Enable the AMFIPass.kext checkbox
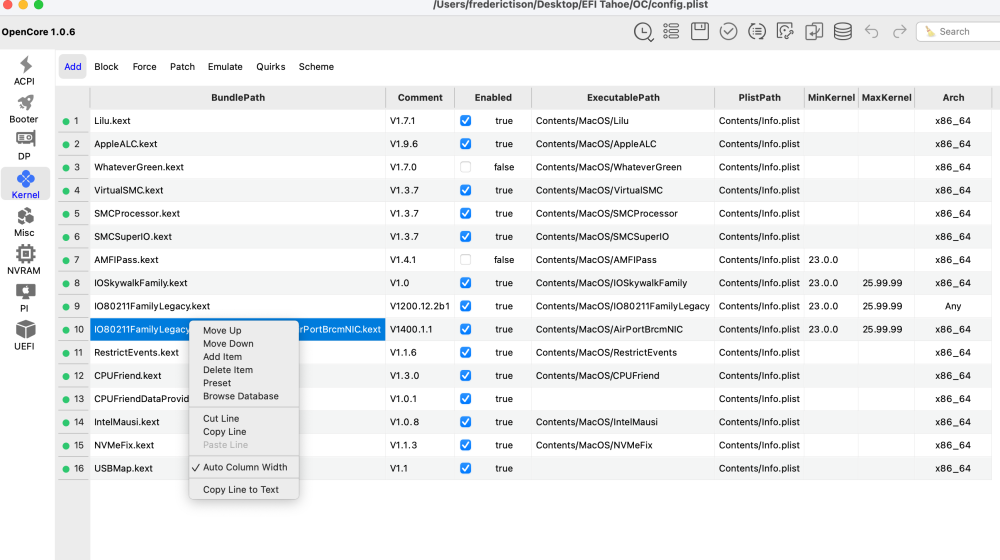Screen dimensions: 1000x560 pos(466,260)
